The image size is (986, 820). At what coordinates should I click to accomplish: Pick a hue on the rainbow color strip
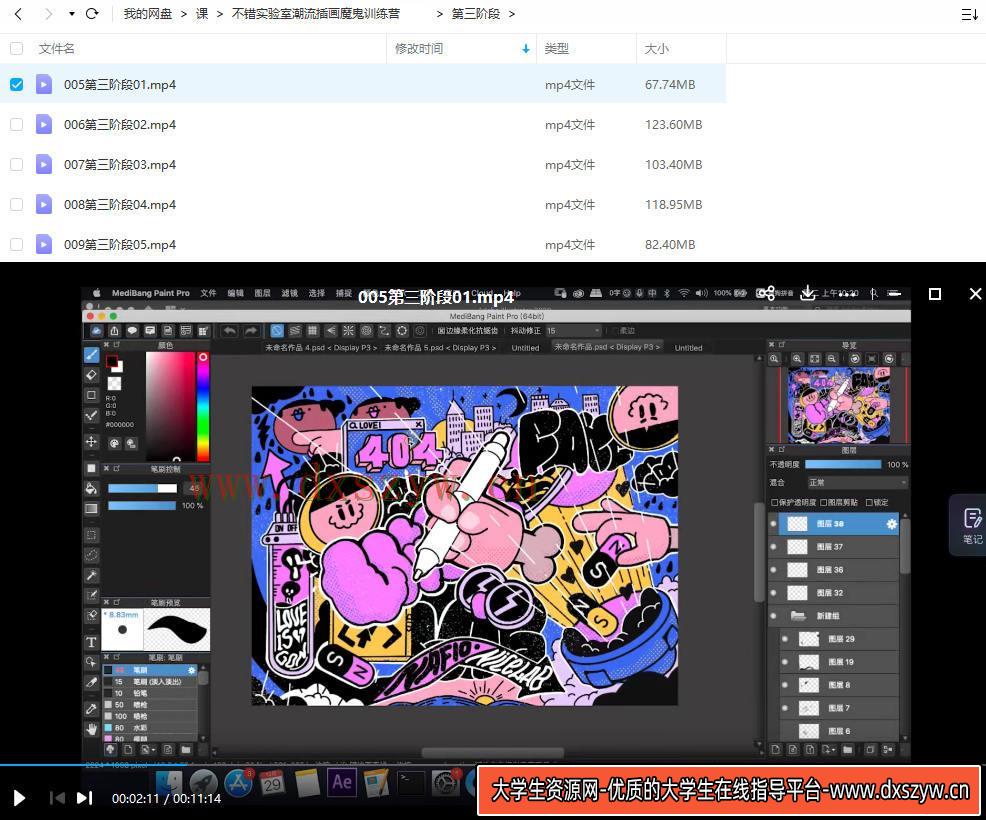tap(202, 407)
